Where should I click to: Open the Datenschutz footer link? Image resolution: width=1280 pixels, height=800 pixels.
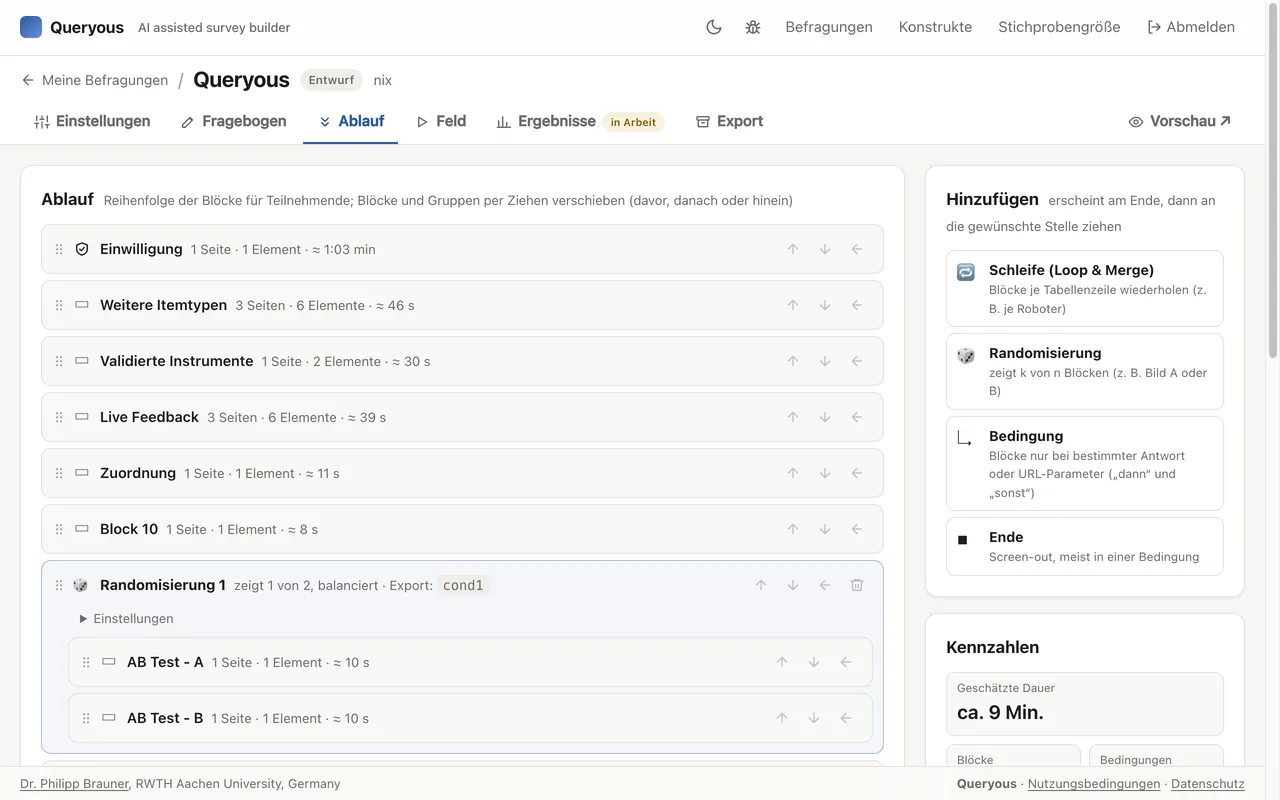point(1208,784)
